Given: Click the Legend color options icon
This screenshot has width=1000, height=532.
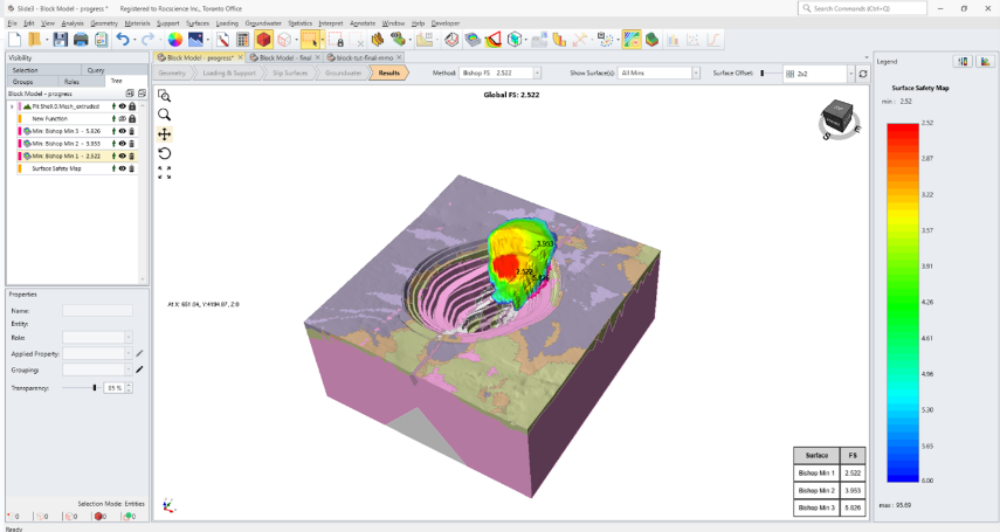Looking at the screenshot, I should [962, 61].
